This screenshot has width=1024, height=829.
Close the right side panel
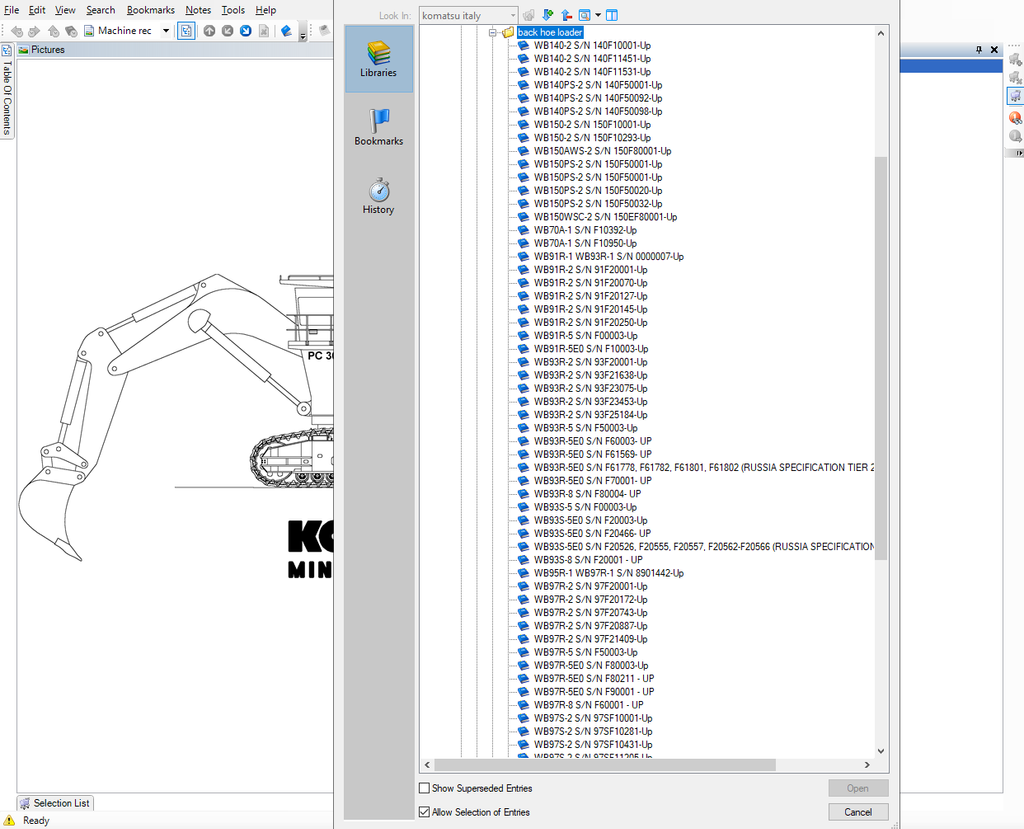(x=995, y=50)
